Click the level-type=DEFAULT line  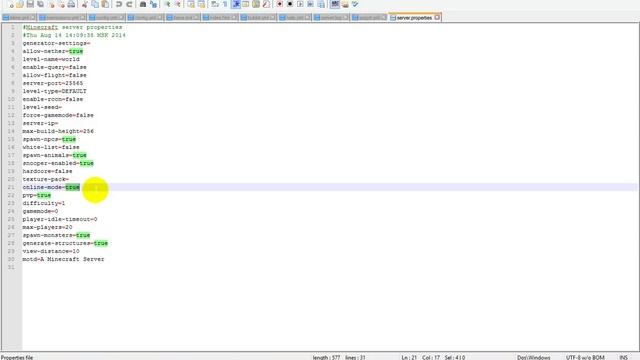coord(54,91)
